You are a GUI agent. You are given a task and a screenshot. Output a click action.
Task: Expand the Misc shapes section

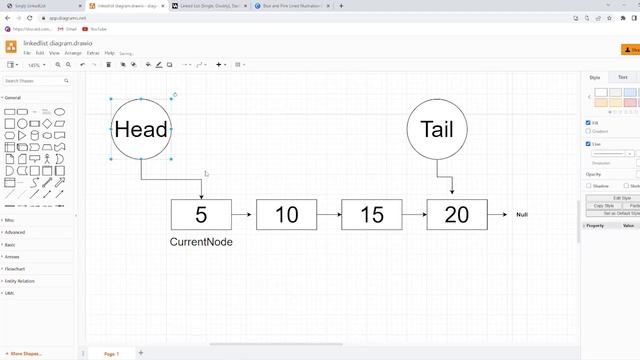[8, 220]
